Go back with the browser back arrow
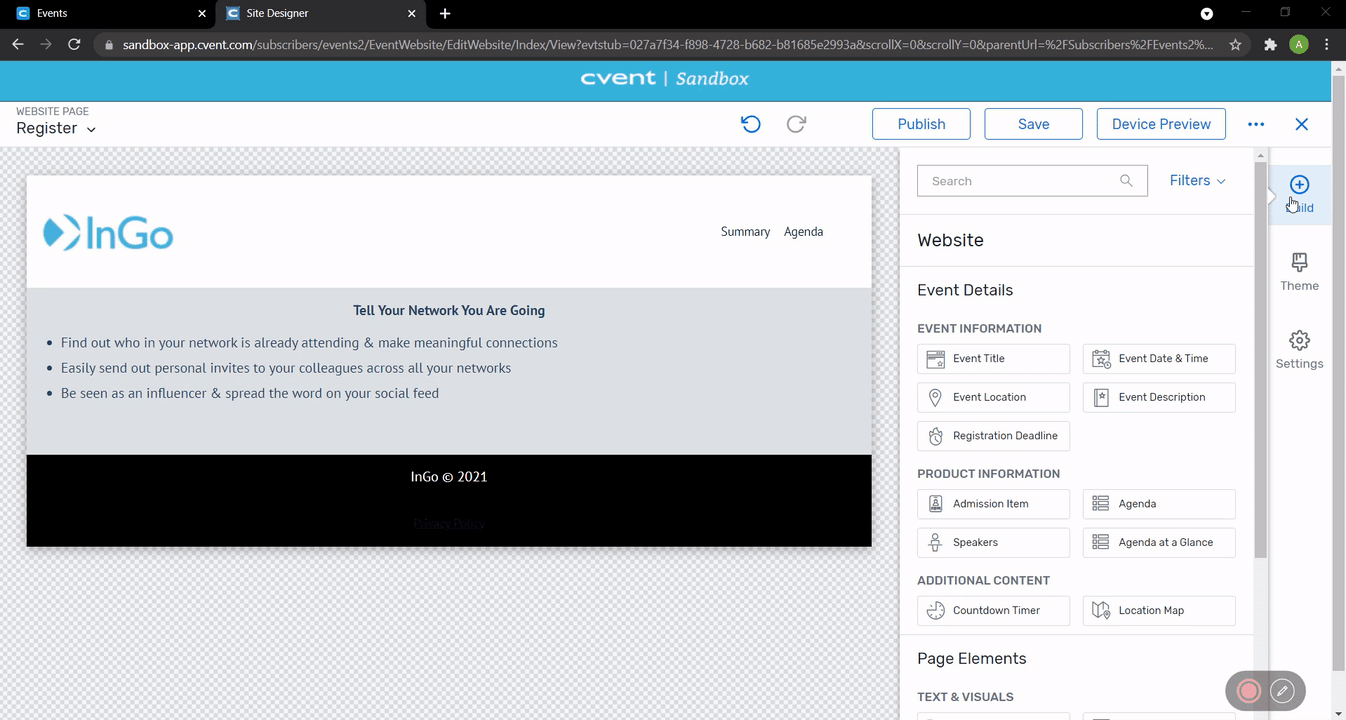Image resolution: width=1346 pixels, height=720 pixels. [18, 44]
